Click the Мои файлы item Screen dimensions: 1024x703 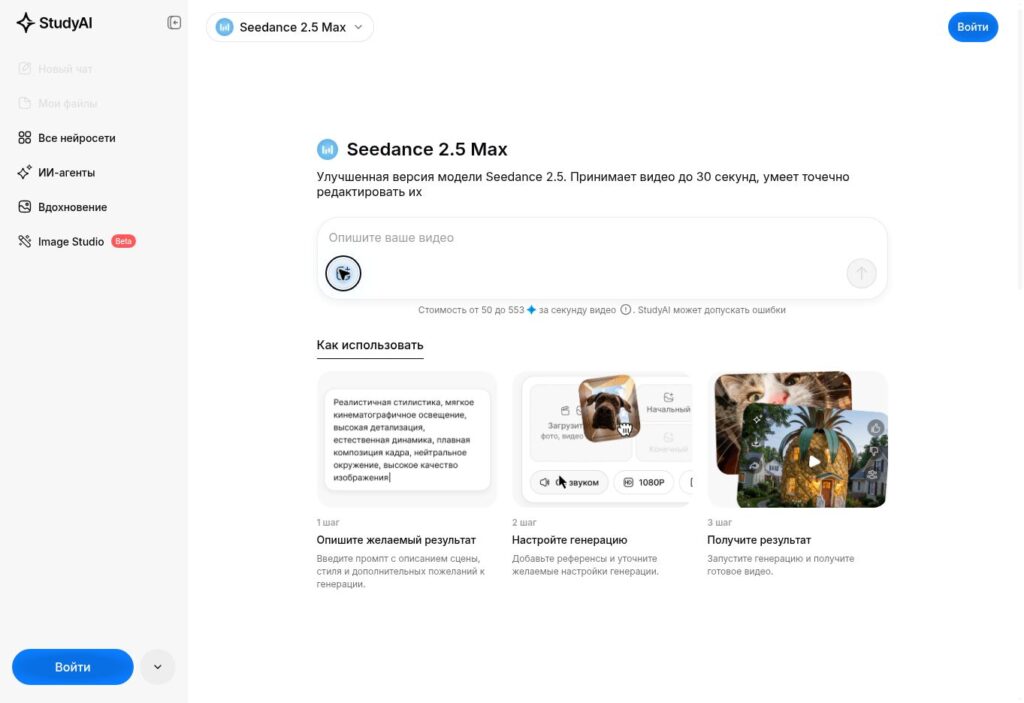pyautogui.click(x=58, y=103)
